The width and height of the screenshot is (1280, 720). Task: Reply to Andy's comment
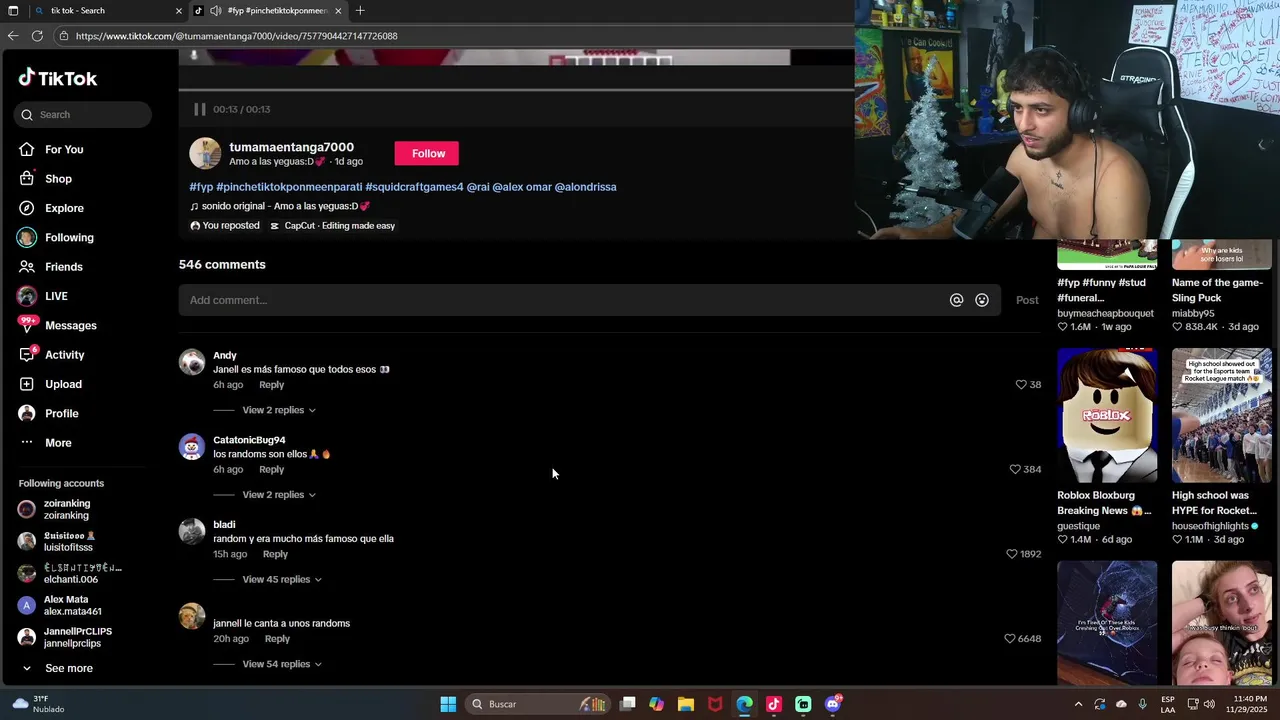point(271,385)
